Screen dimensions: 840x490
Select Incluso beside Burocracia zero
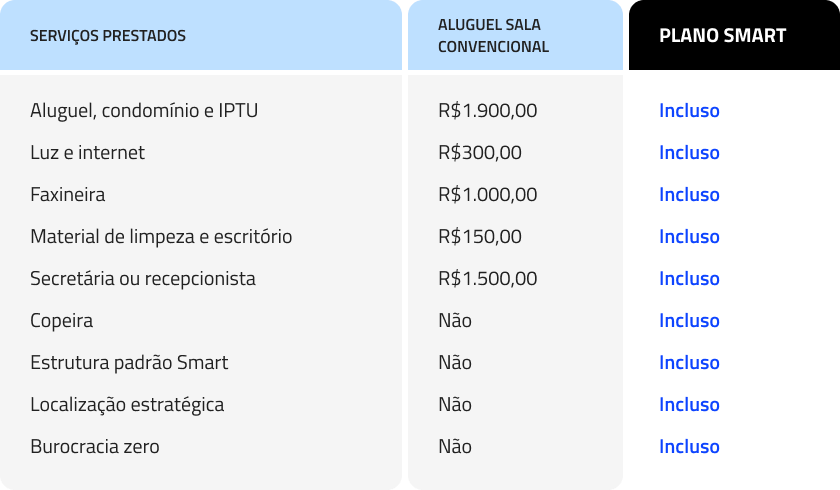[689, 447]
